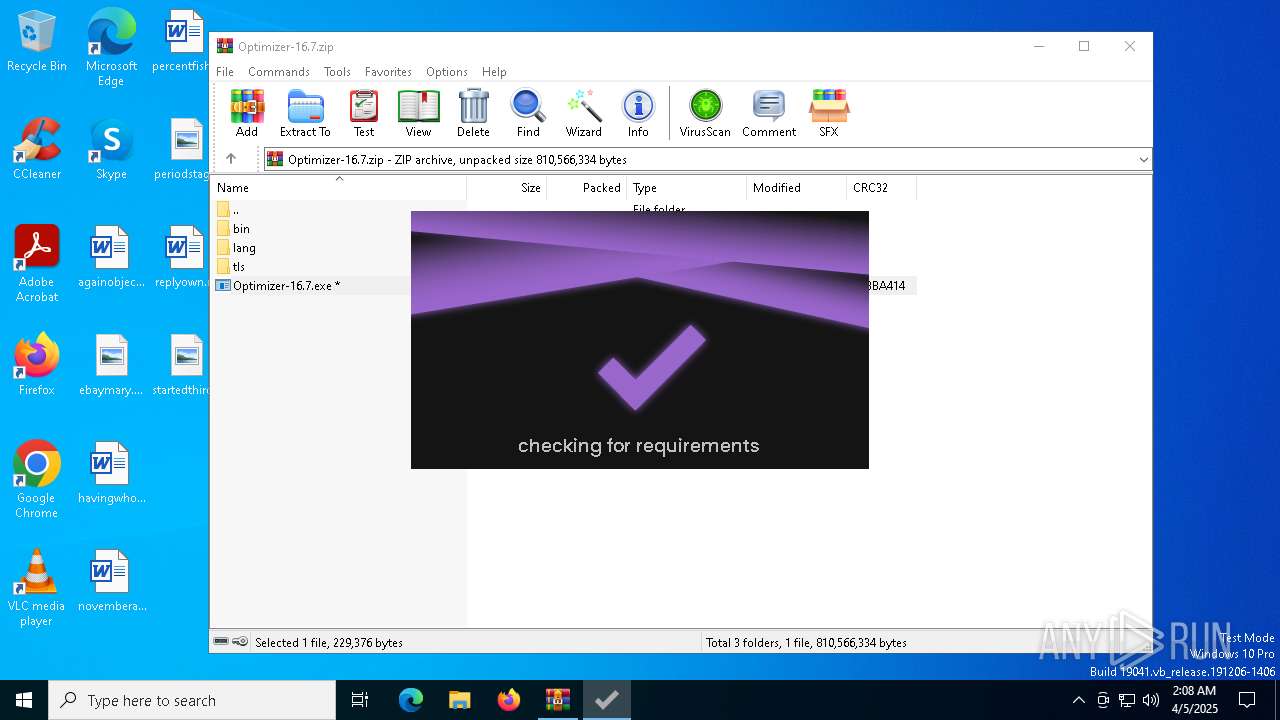Sort by the CRC32 column header

882,187
